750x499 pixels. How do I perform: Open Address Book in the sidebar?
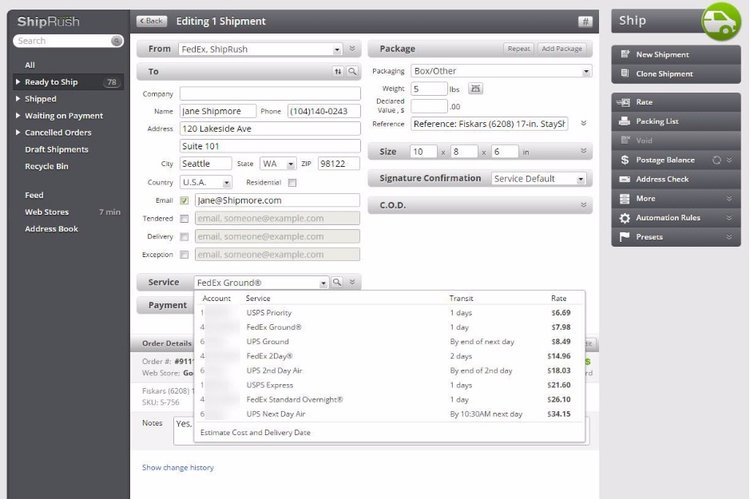[x=51, y=229]
